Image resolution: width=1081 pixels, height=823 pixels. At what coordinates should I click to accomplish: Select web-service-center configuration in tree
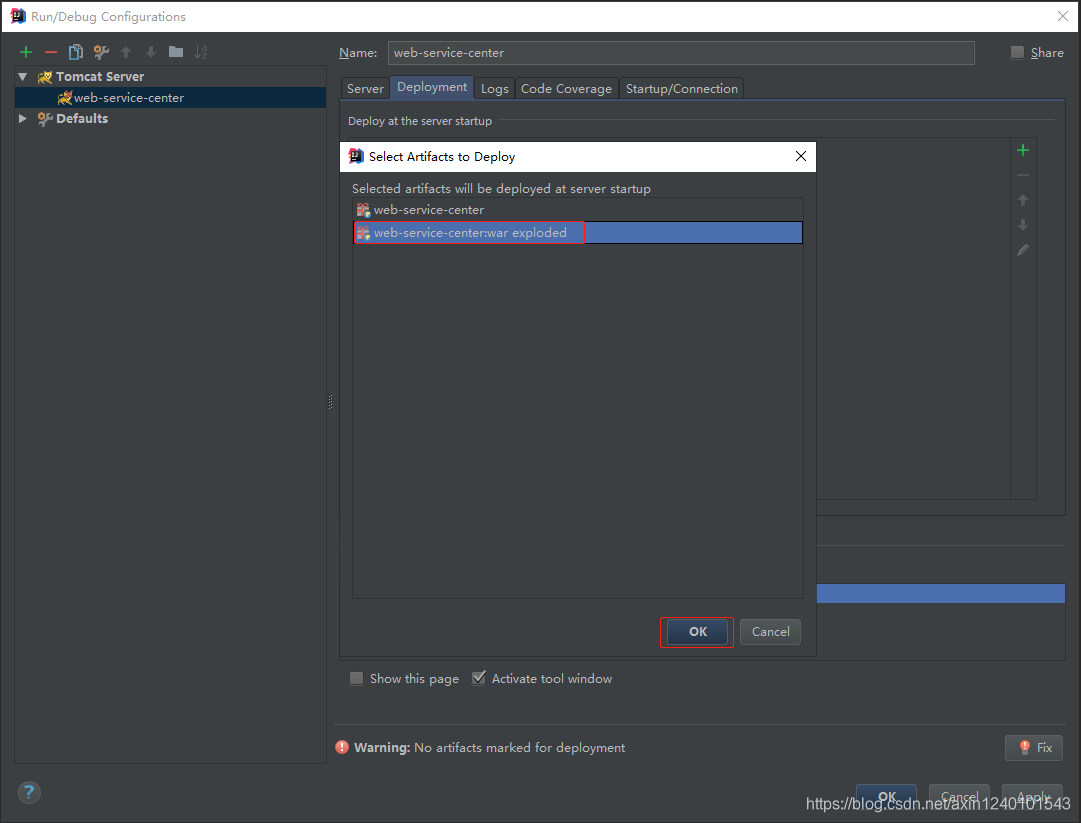tap(170, 98)
